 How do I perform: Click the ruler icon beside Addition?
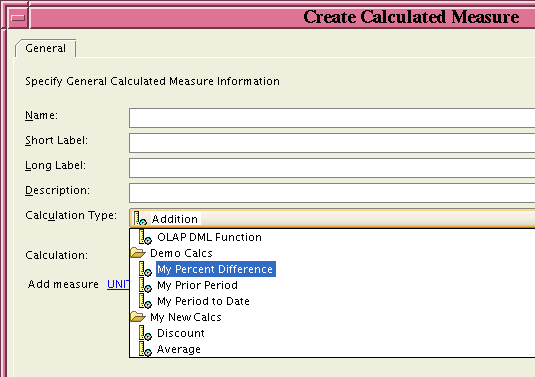140,218
